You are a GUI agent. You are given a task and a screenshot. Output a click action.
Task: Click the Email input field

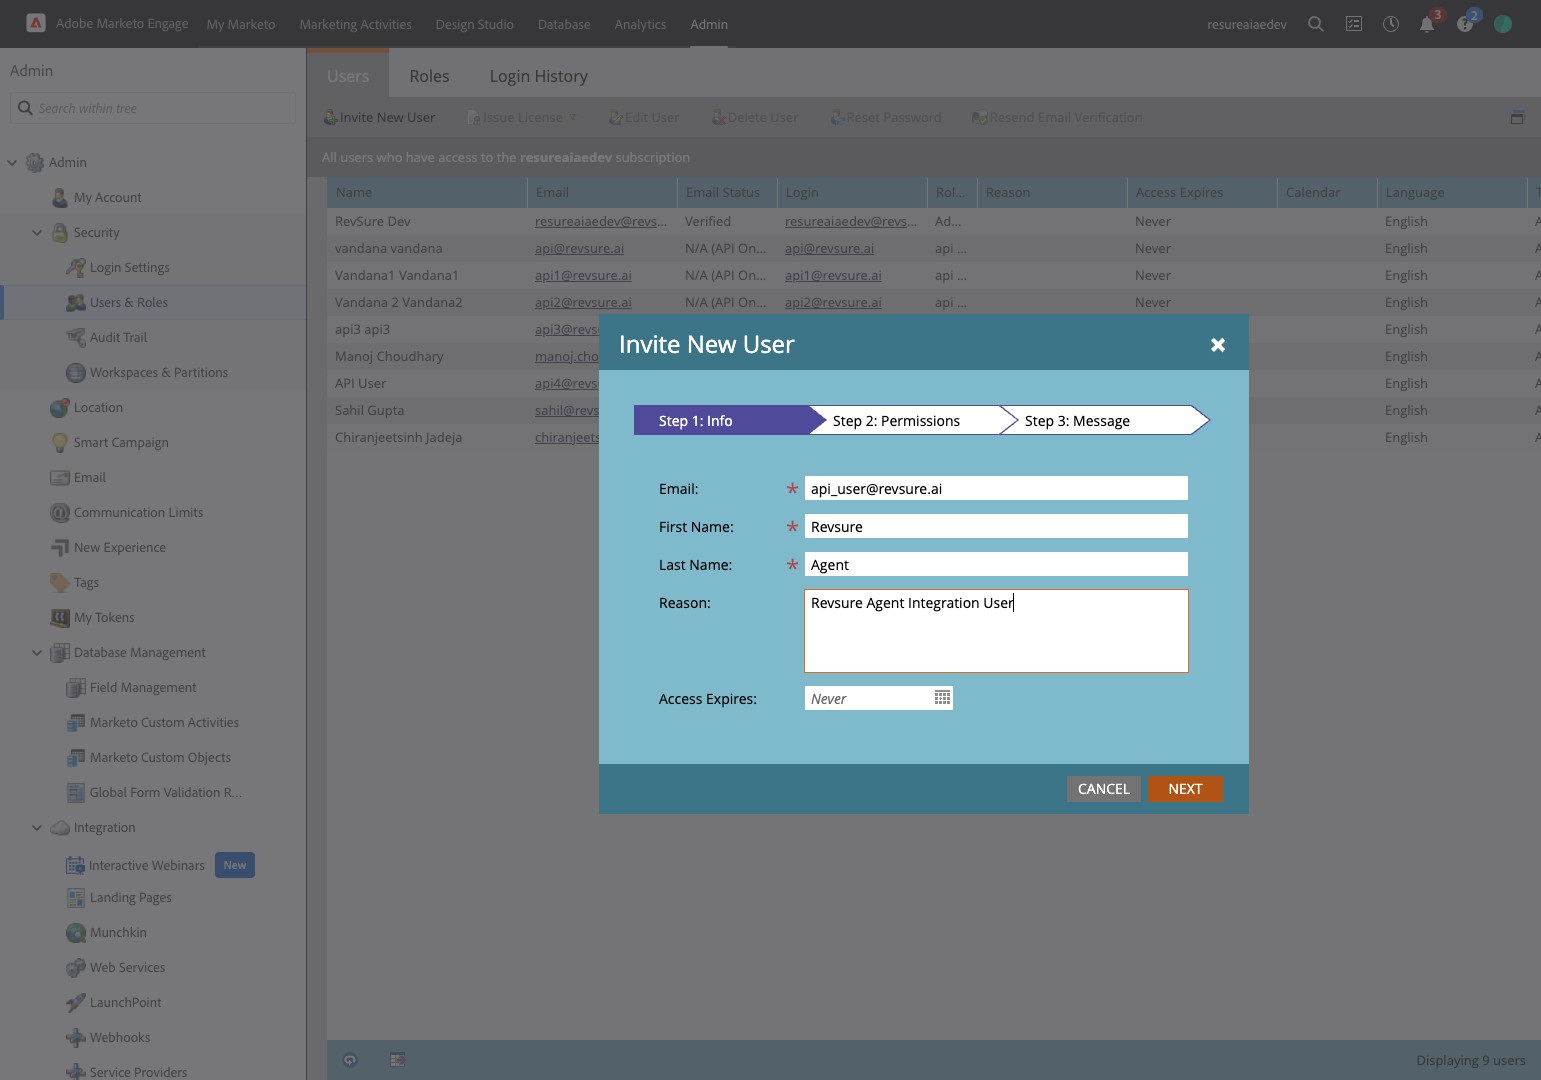[x=996, y=488]
